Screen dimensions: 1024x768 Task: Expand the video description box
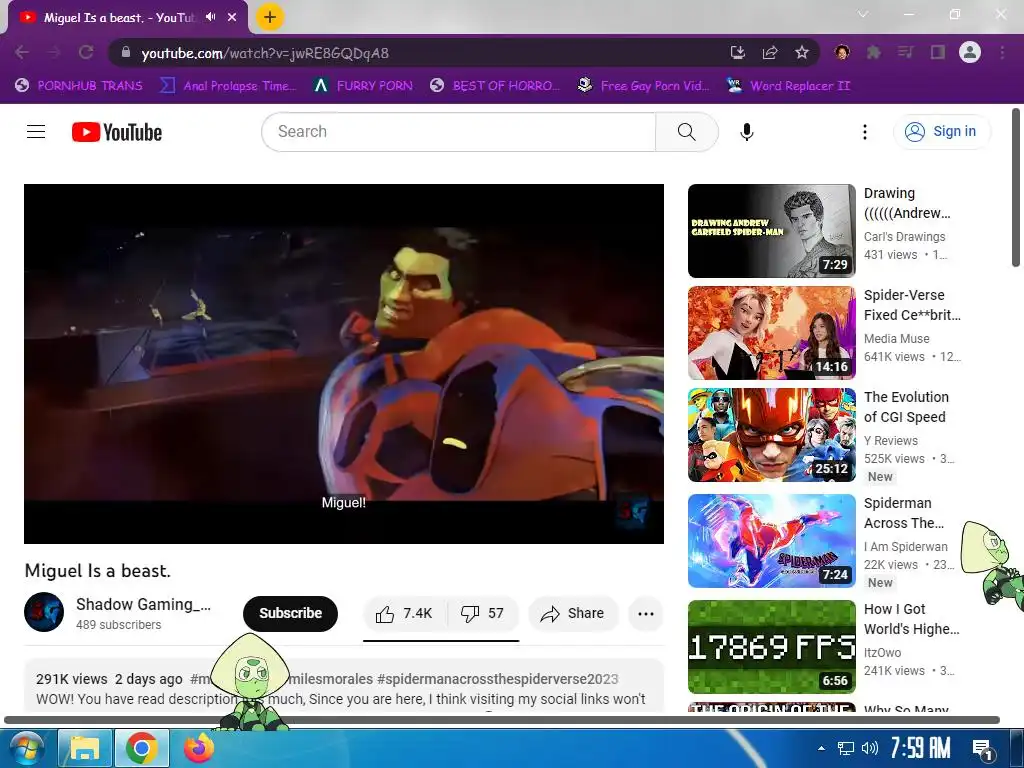(x=344, y=686)
